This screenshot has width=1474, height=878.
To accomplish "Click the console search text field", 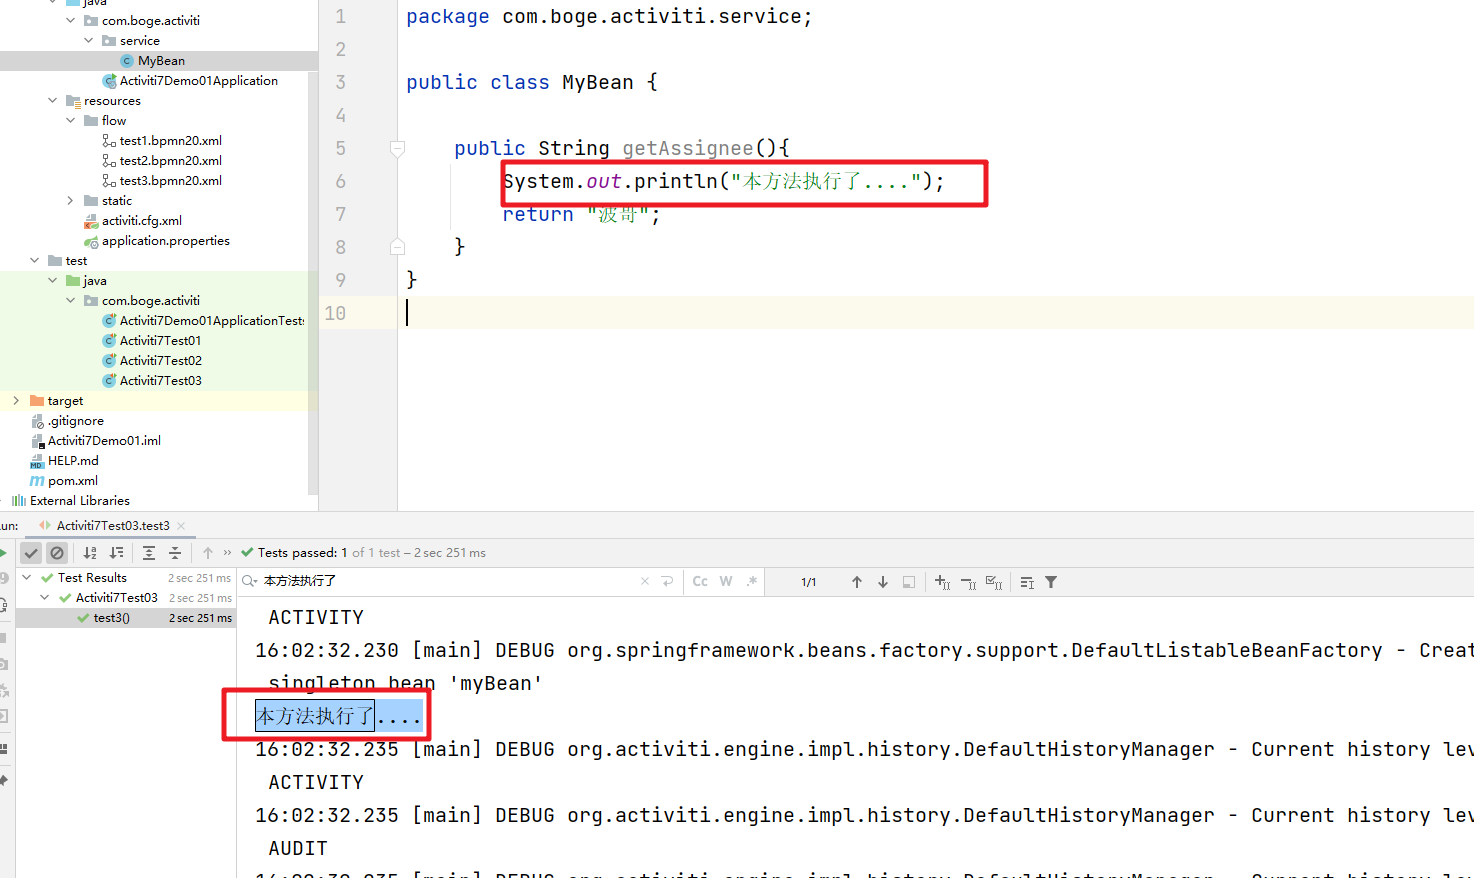I will 440,581.
